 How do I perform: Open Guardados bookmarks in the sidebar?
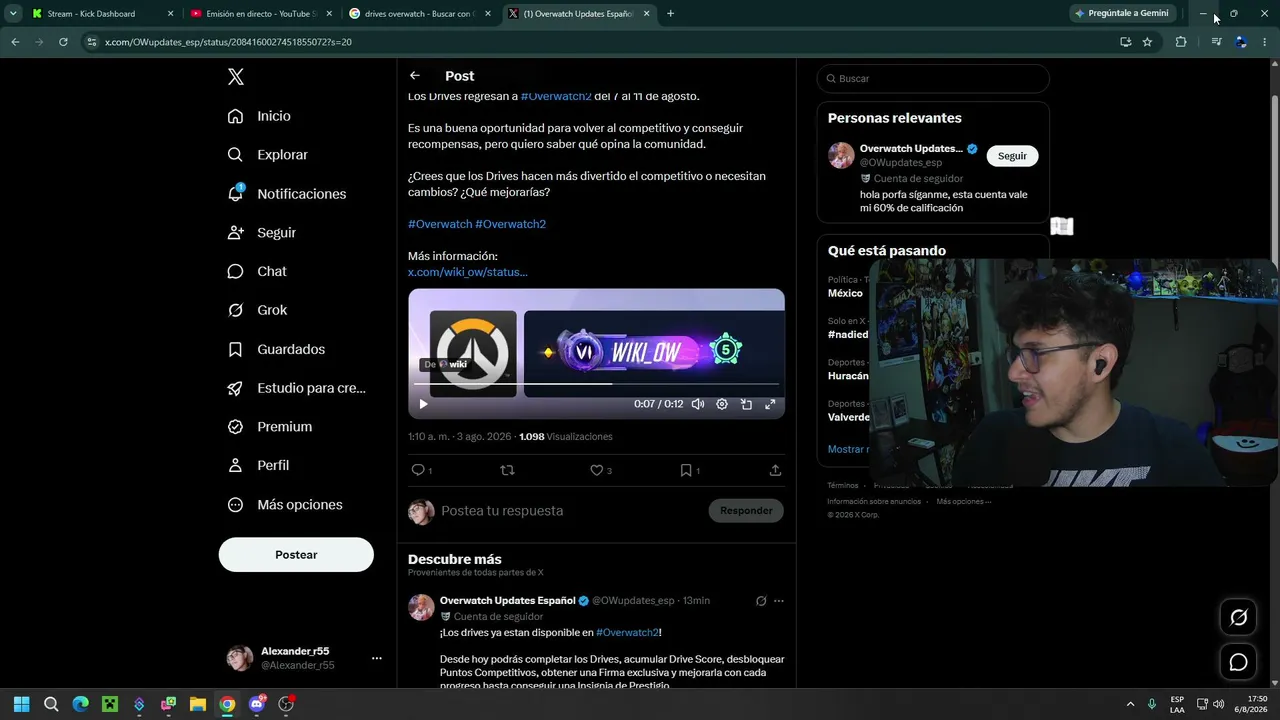pos(275,349)
